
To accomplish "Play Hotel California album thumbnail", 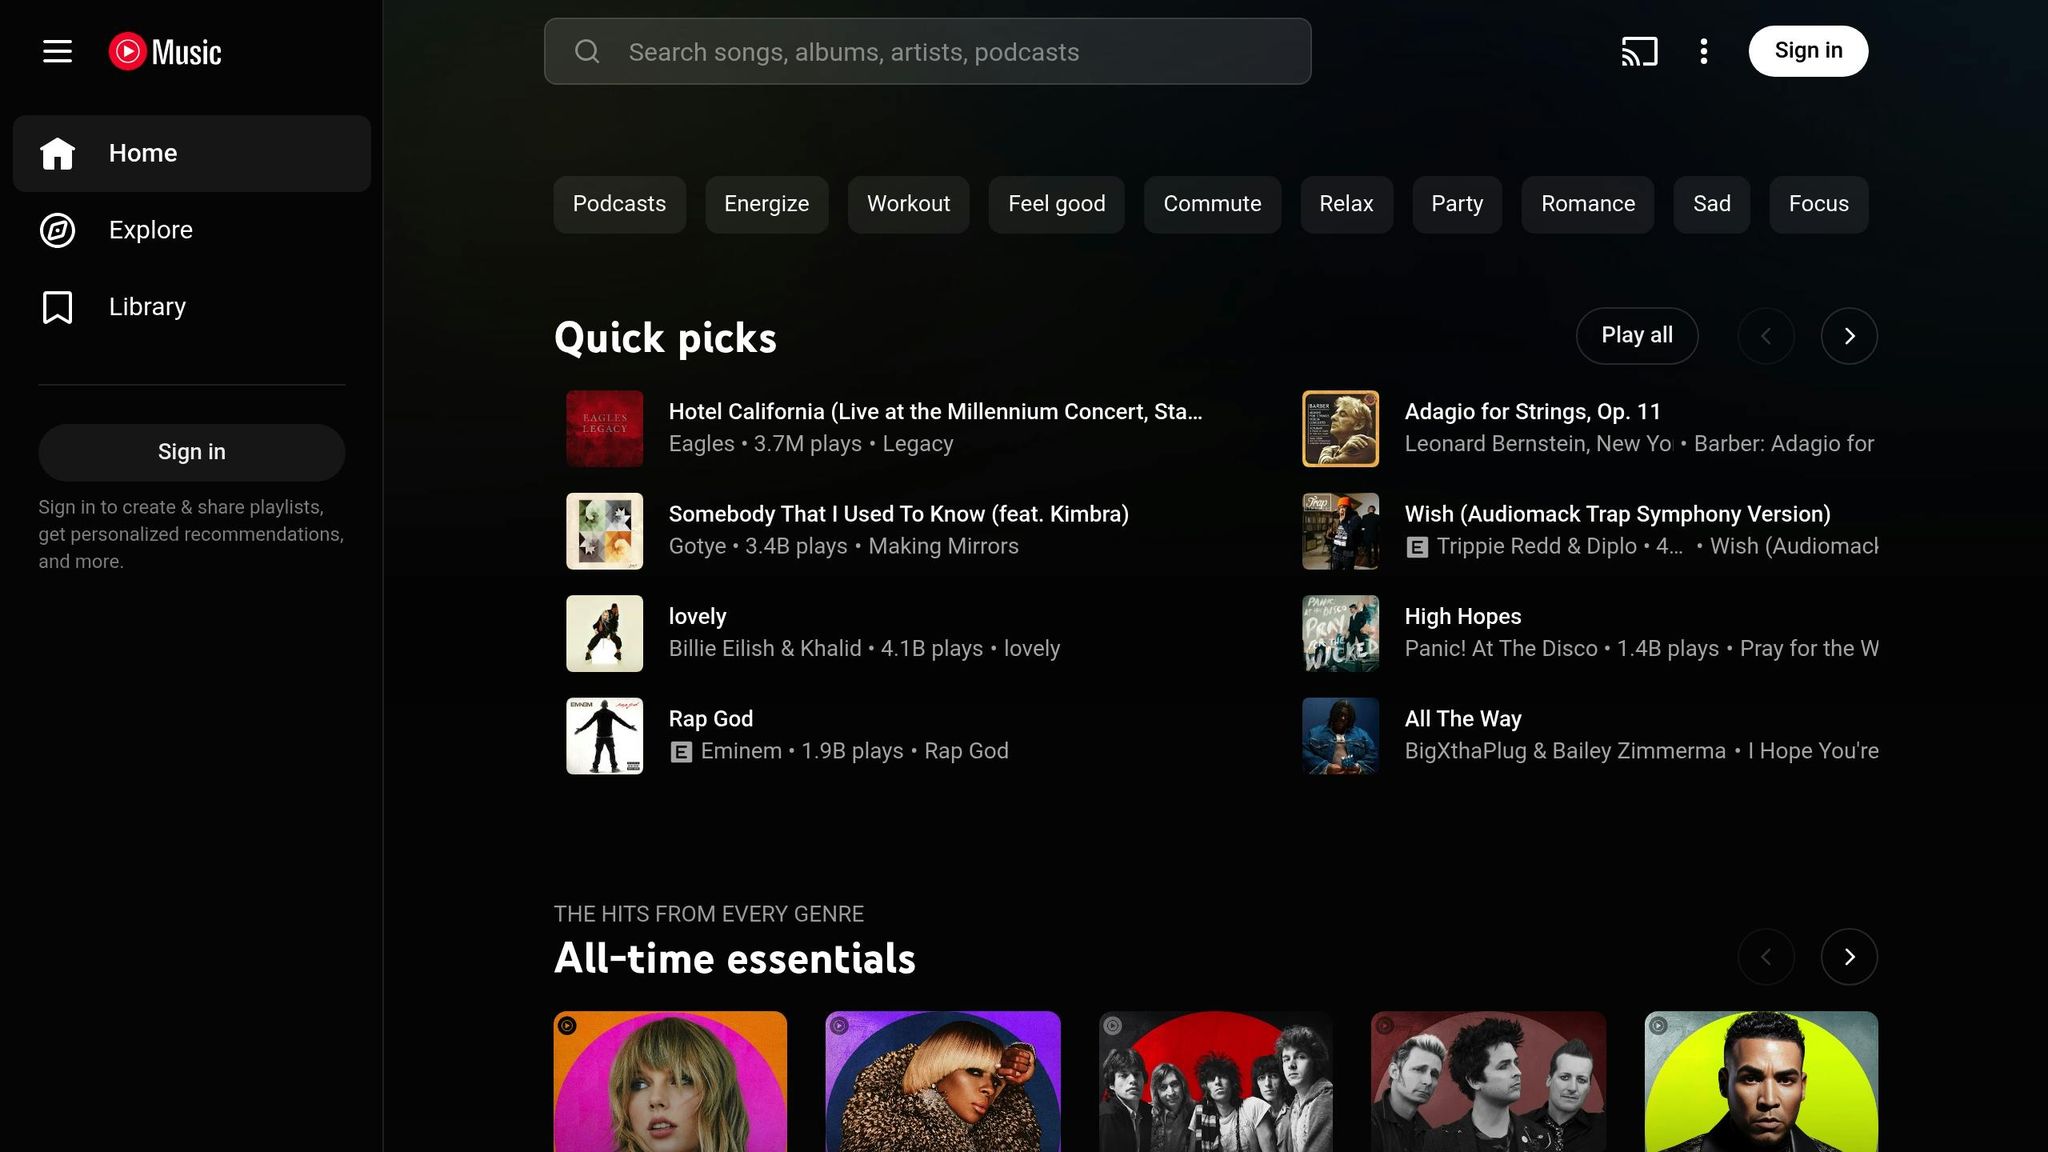I will 604,428.
